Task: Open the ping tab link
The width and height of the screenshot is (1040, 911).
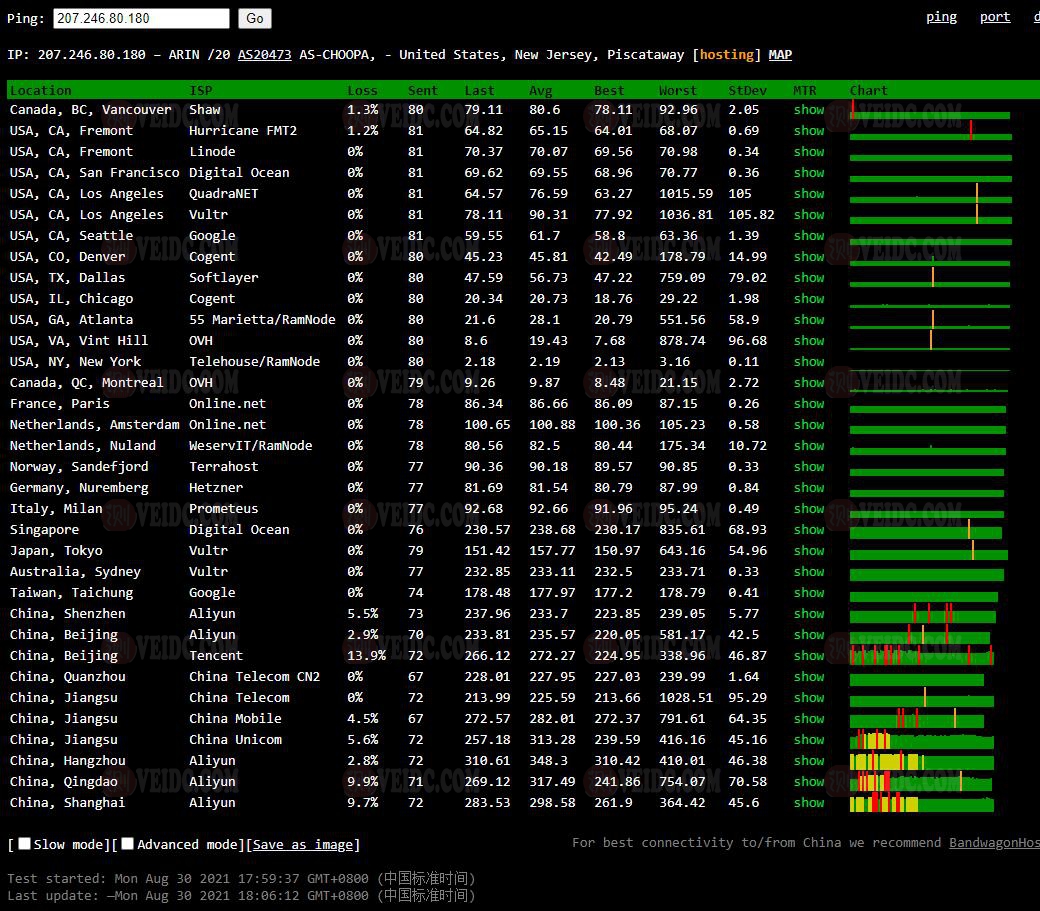Action: point(941,16)
